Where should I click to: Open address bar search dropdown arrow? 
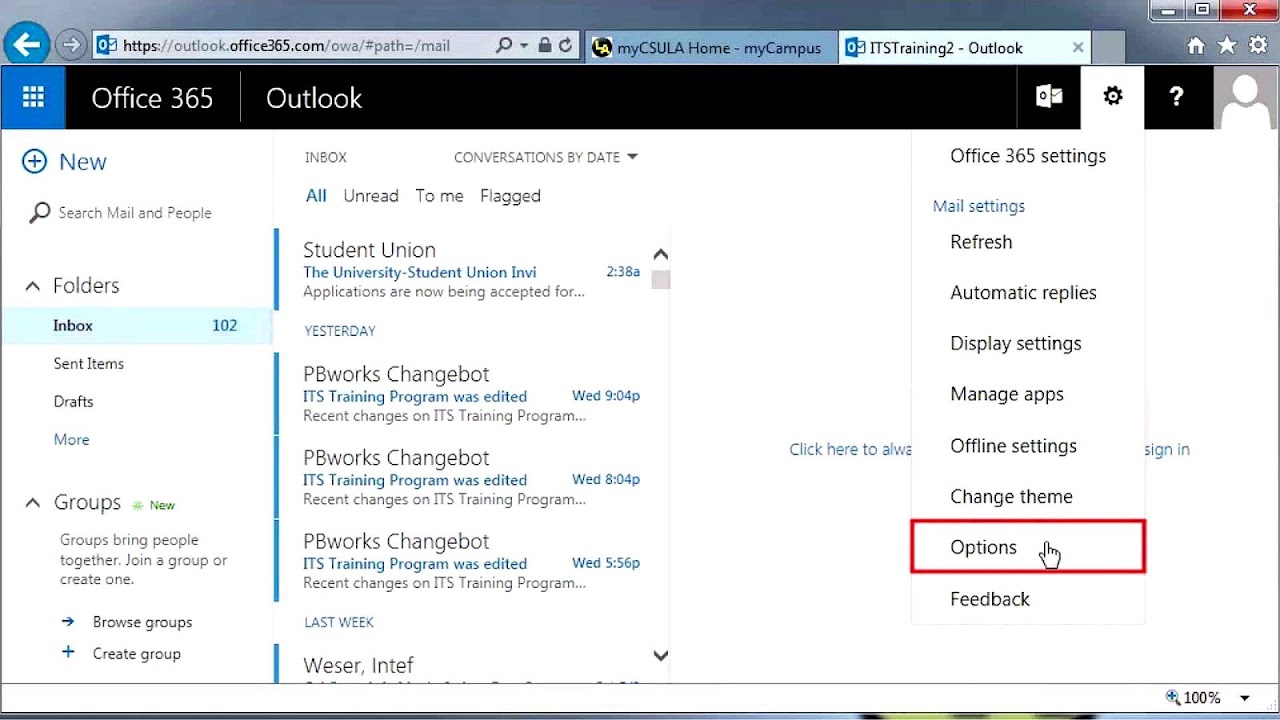[x=524, y=46]
